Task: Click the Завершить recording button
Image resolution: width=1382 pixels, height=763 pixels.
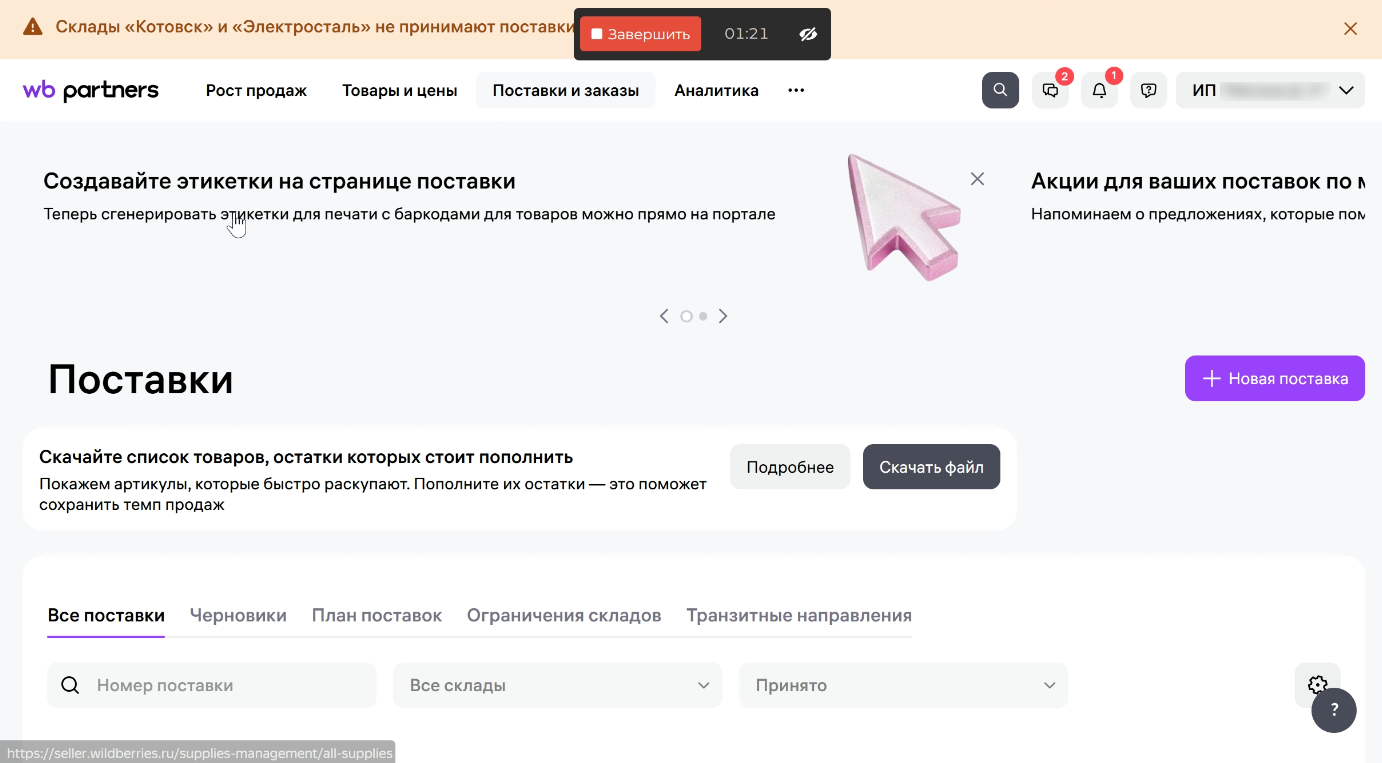Action: click(x=641, y=34)
